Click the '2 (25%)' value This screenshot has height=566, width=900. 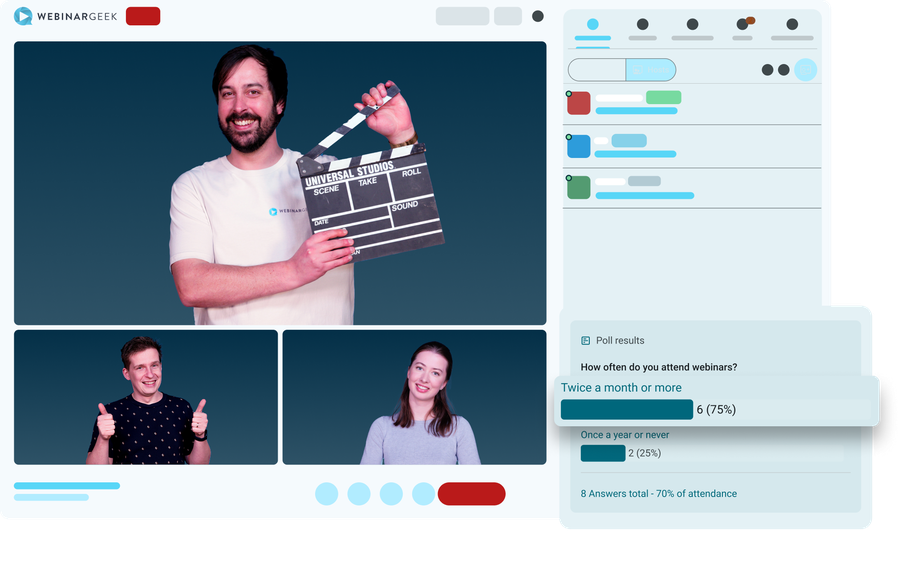(645, 453)
